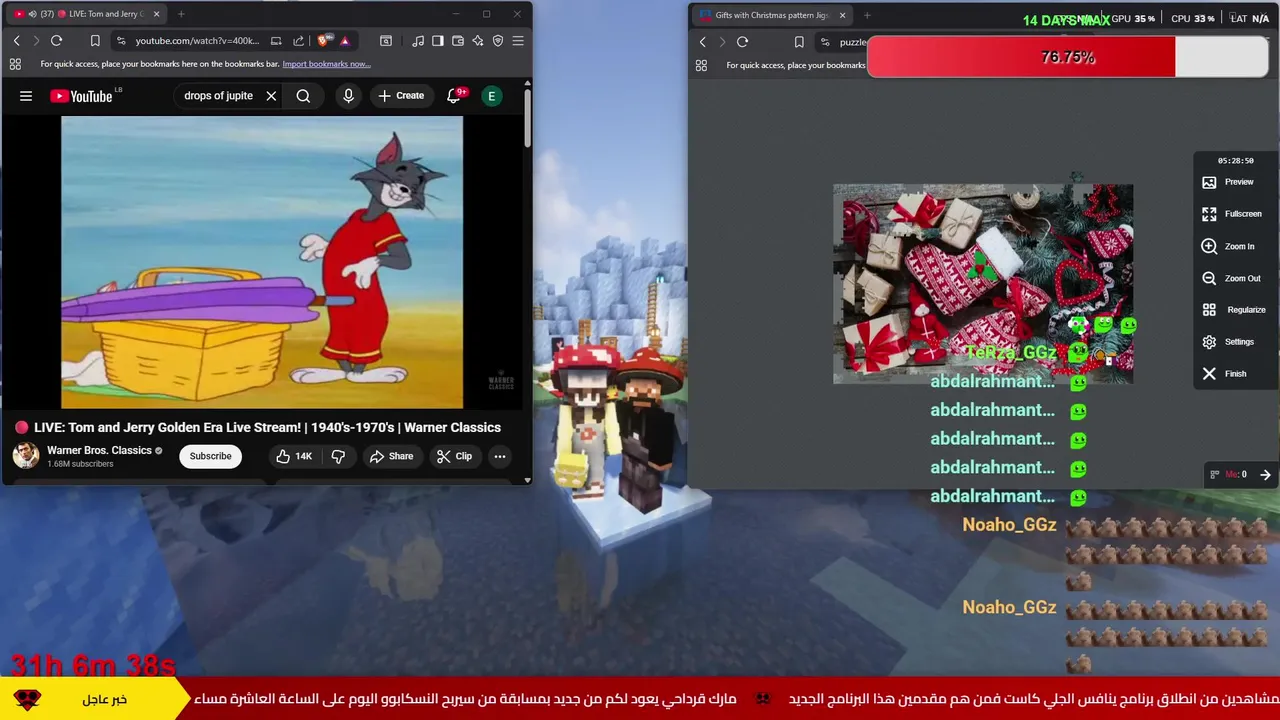Start voice search with the microphone icon

[348, 96]
